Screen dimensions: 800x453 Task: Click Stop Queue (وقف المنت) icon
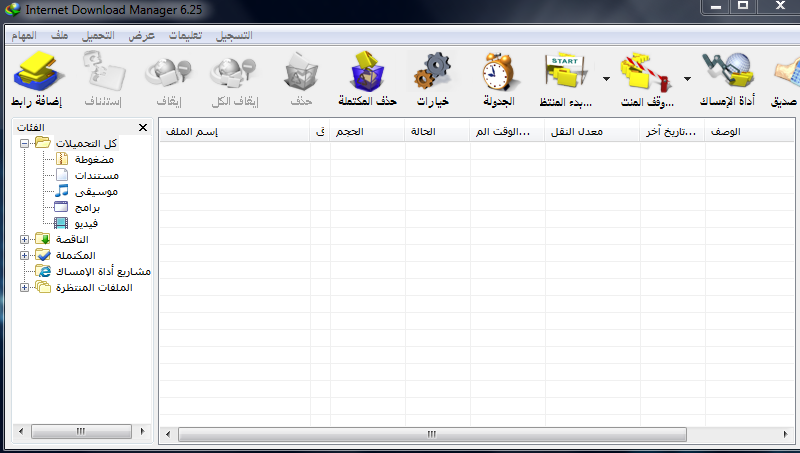[646, 72]
